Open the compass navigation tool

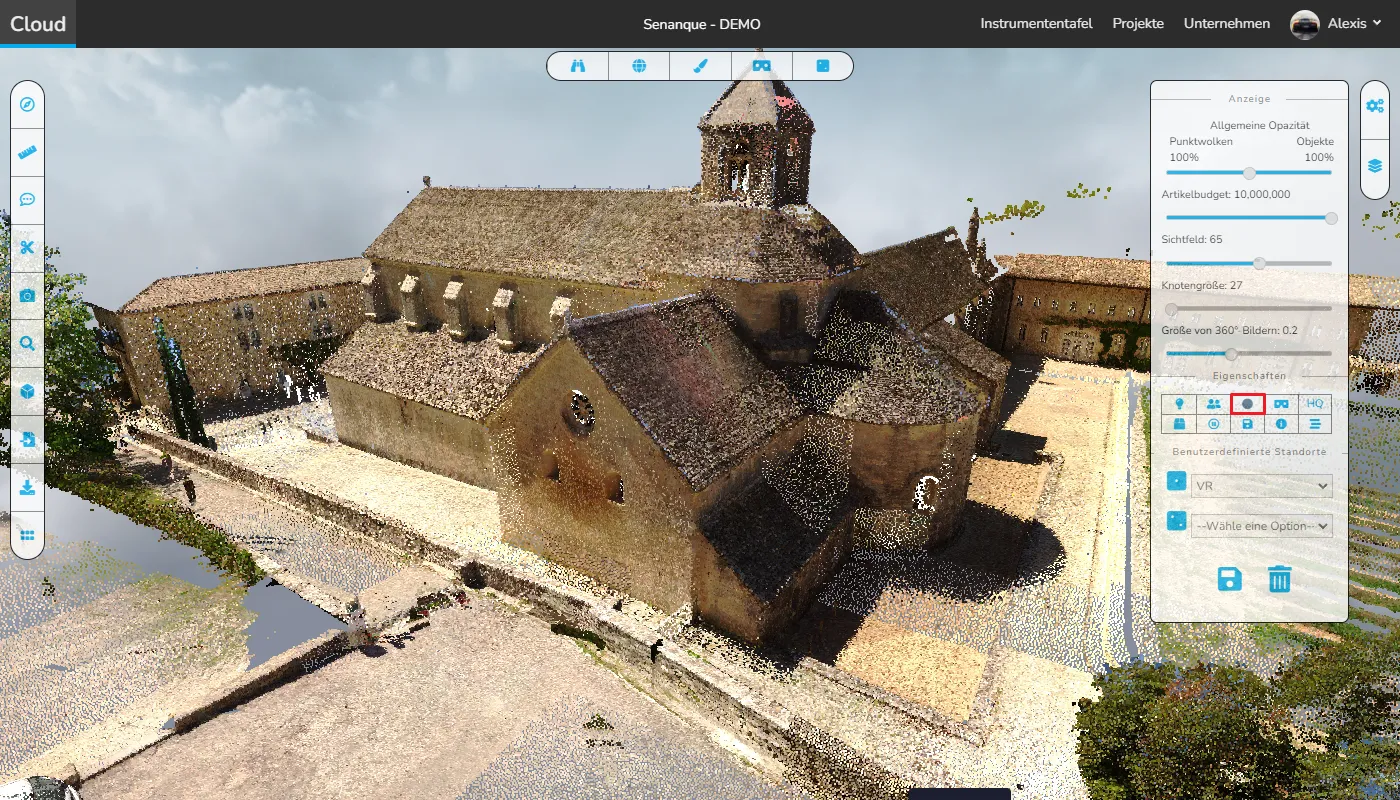coord(27,104)
